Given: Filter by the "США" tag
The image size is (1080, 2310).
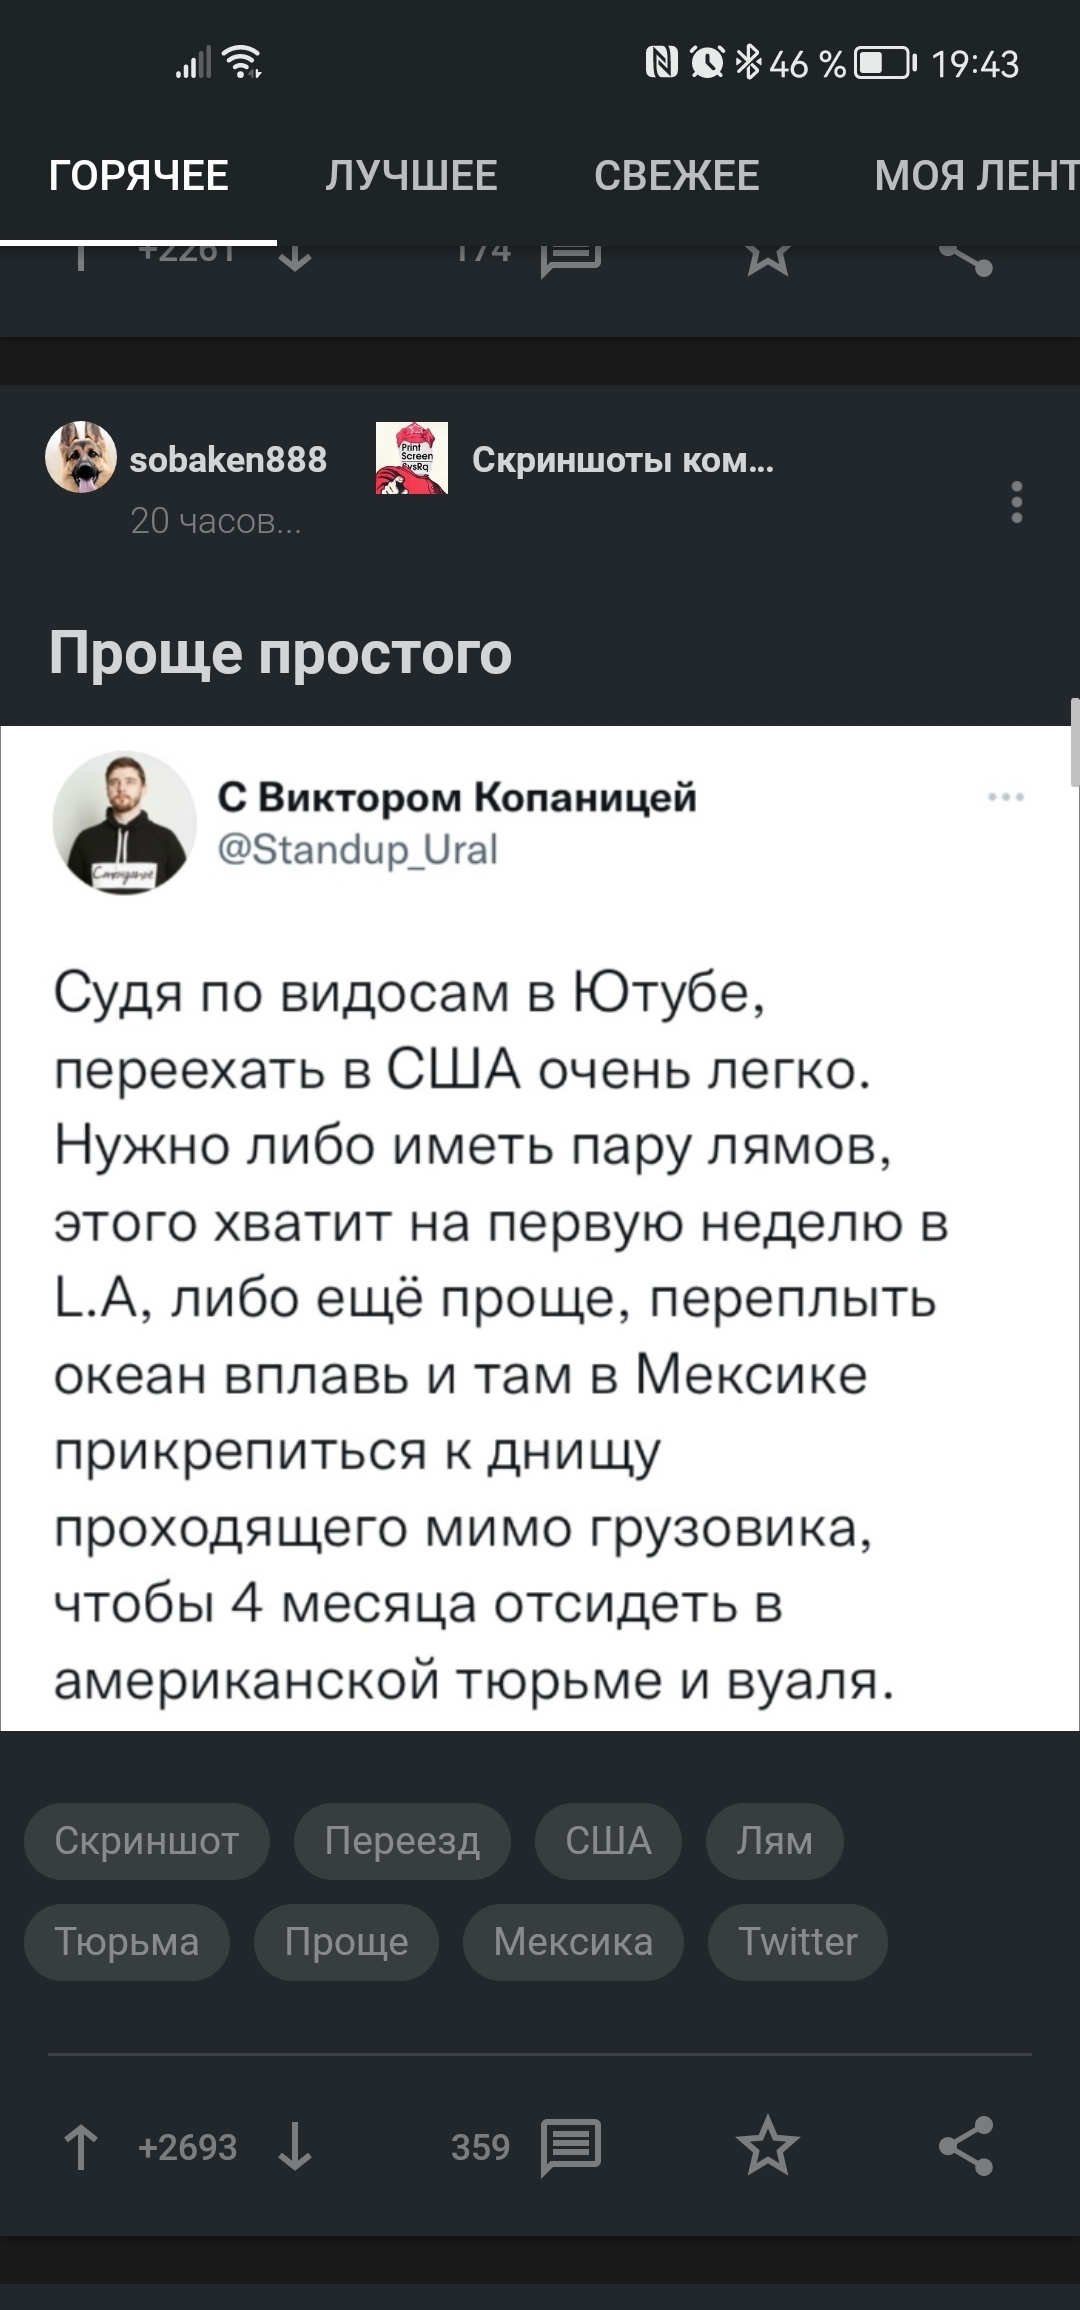Looking at the screenshot, I should 608,1841.
